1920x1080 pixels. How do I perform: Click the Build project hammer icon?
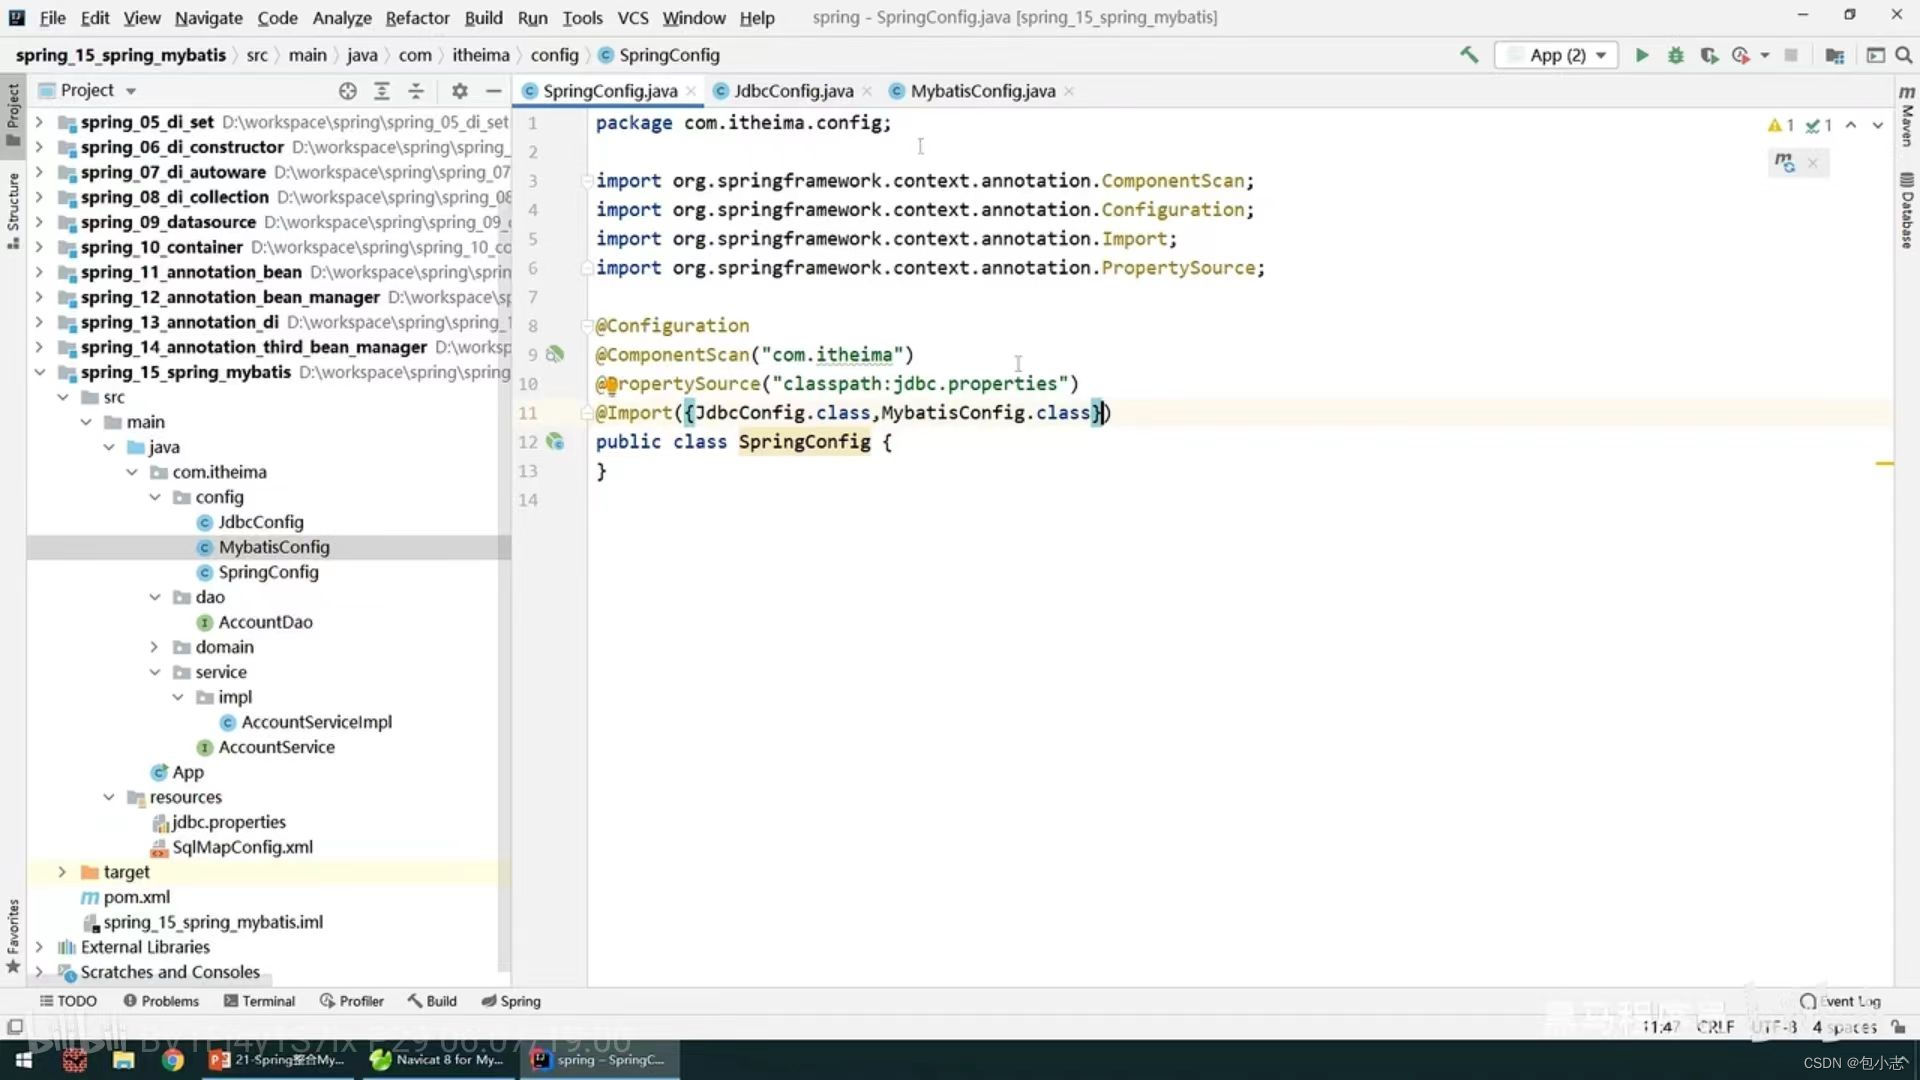coord(1468,55)
